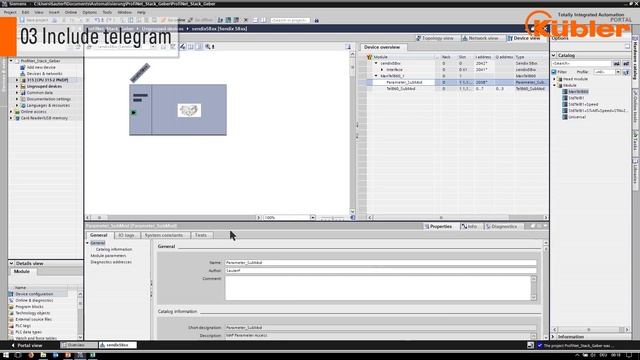
Task: Click the device view horizontal scrollbar
Action: pyautogui.click(x=173, y=218)
